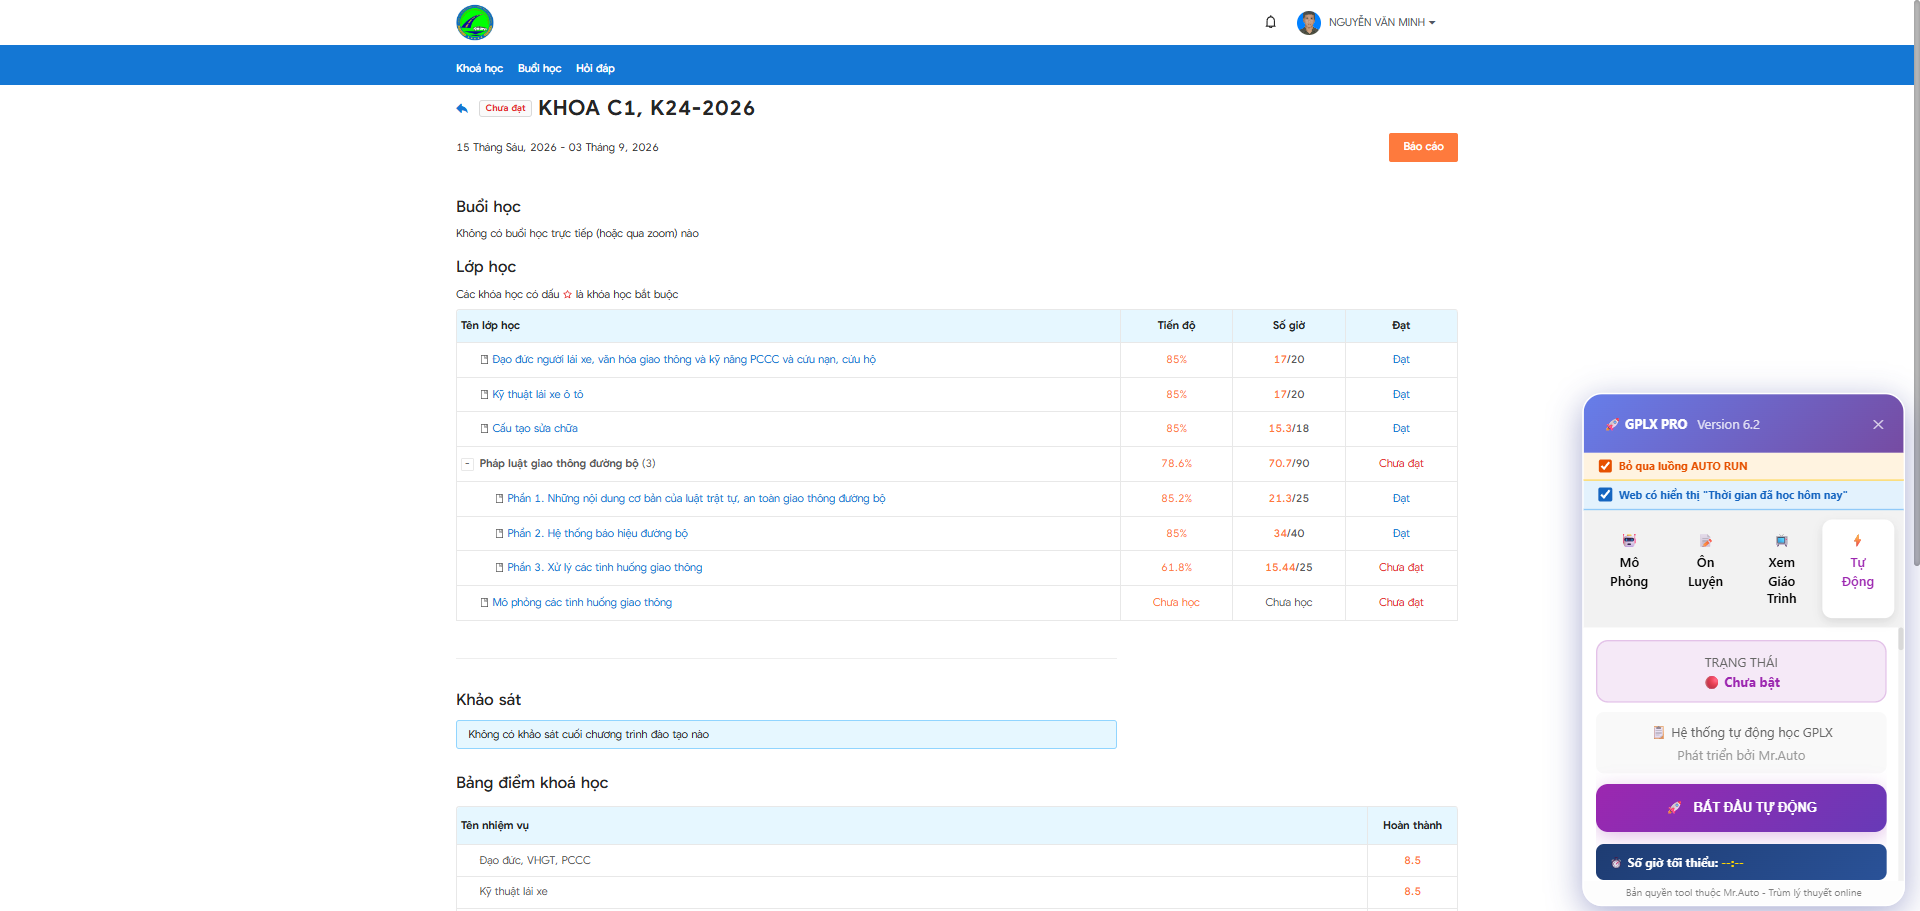This screenshot has height=911, width=1920.
Task: Click Không có khảo sát message box
Action: click(786, 735)
